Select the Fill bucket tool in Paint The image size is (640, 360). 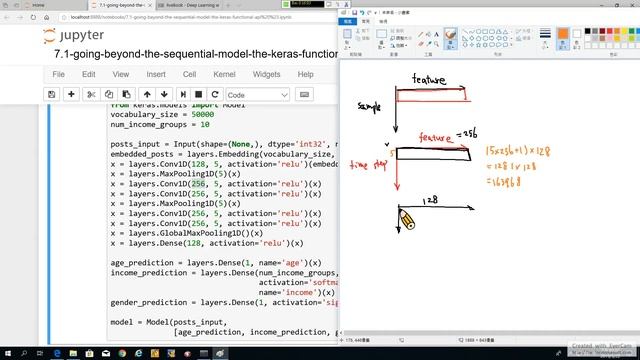pos(429,35)
